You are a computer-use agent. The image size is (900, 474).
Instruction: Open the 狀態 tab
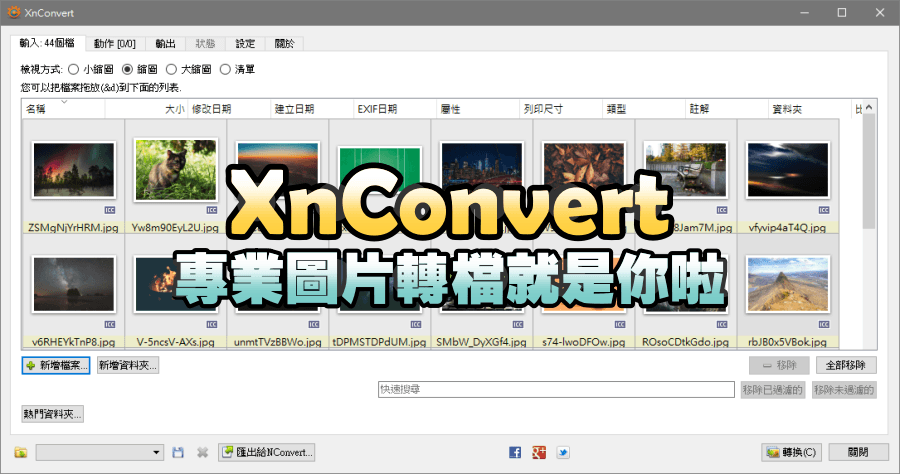tap(205, 44)
